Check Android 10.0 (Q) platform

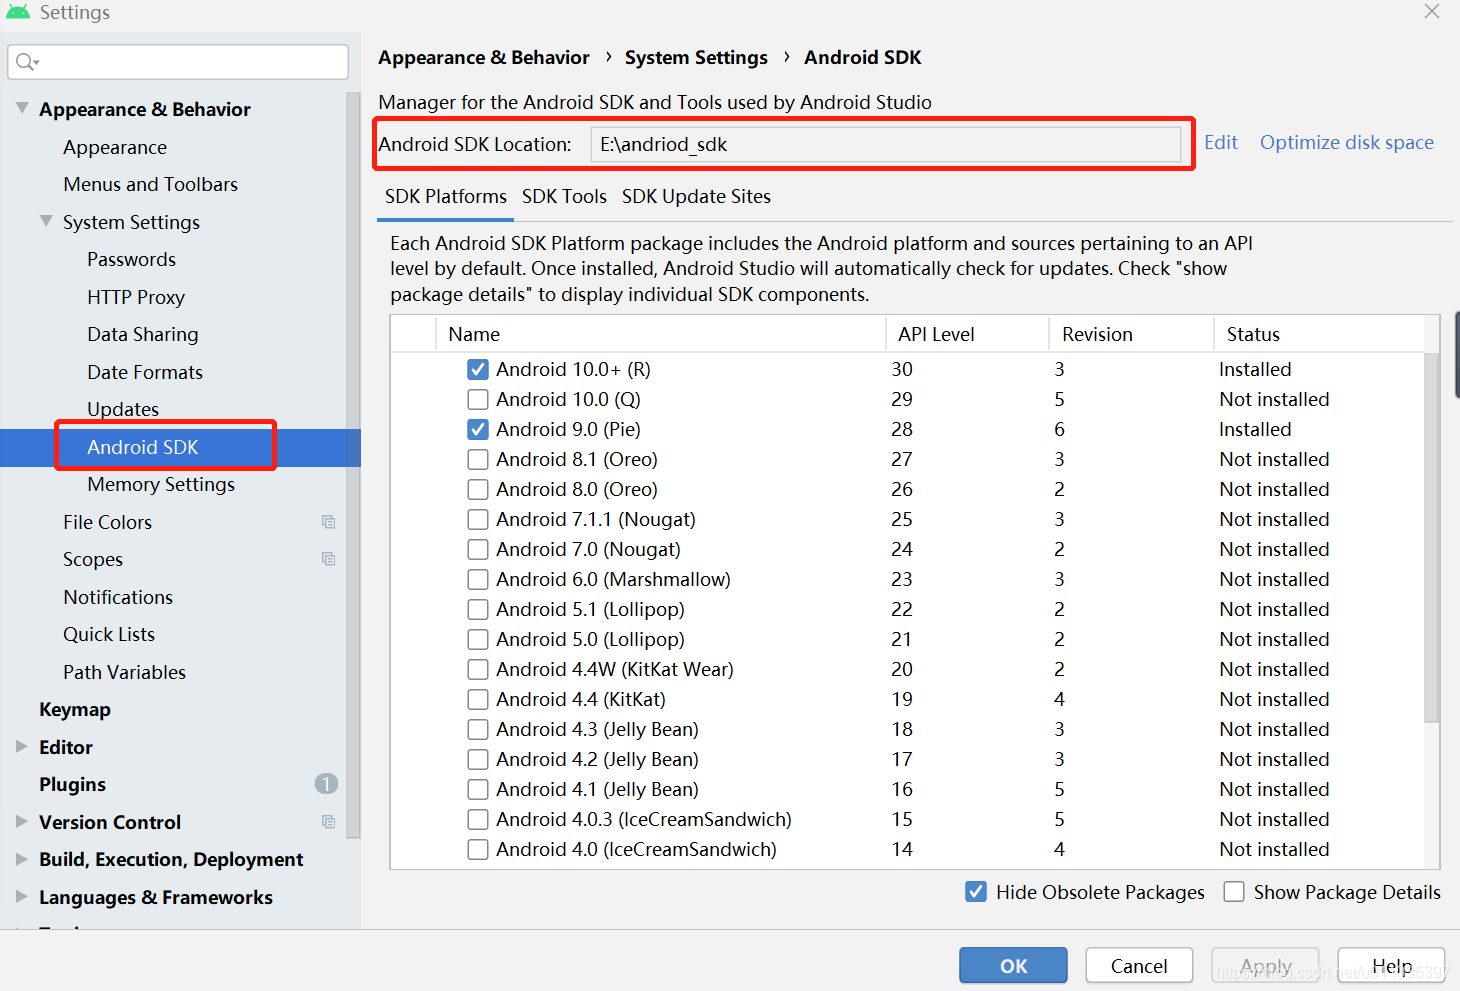(478, 399)
